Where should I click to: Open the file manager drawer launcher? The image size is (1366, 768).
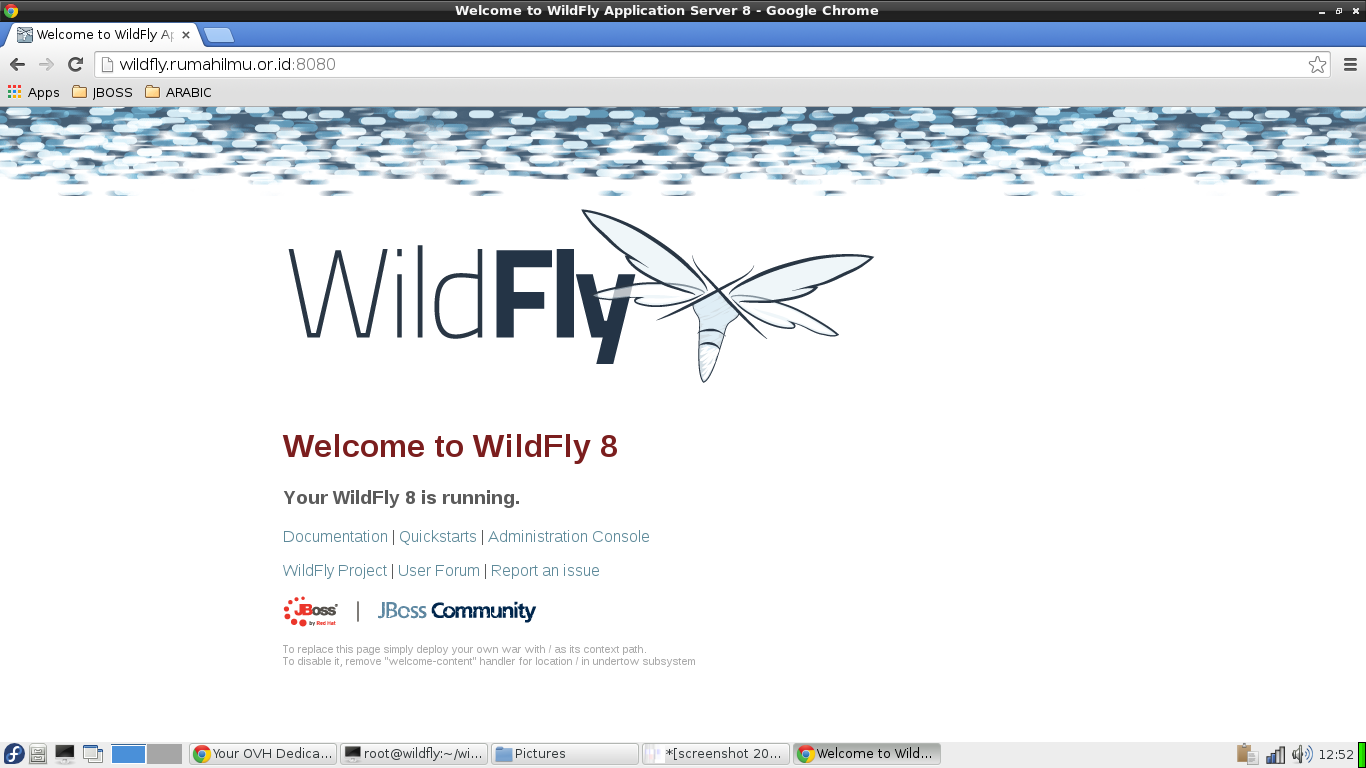pyautogui.click(x=38, y=754)
